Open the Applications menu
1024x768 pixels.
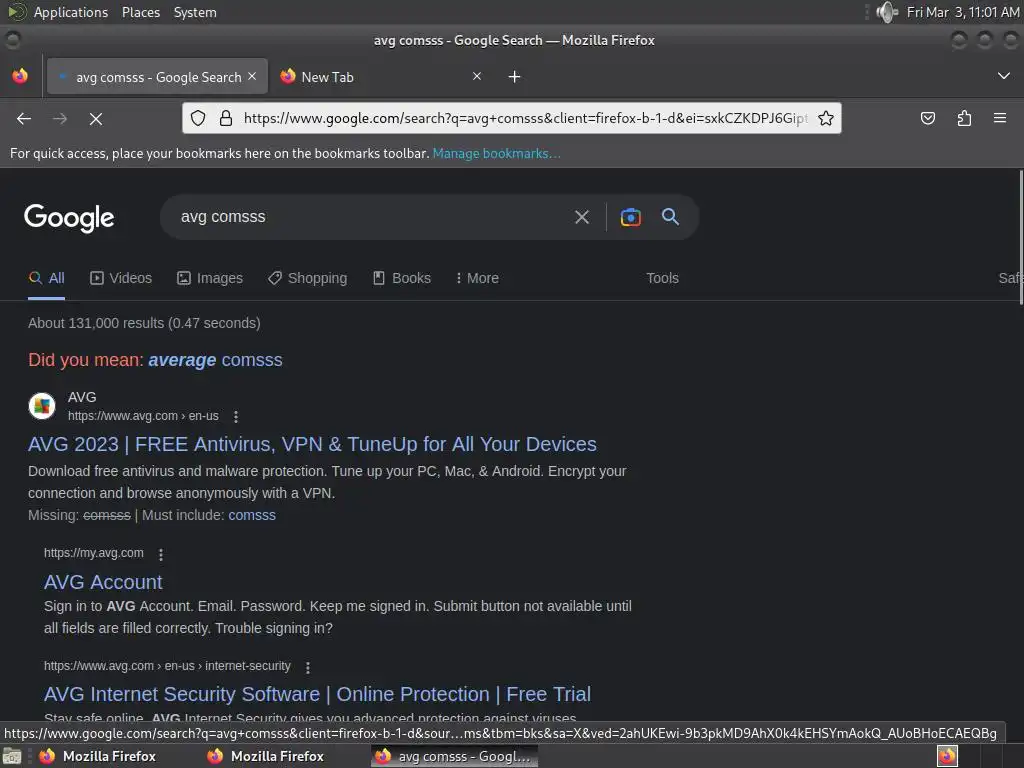click(71, 12)
